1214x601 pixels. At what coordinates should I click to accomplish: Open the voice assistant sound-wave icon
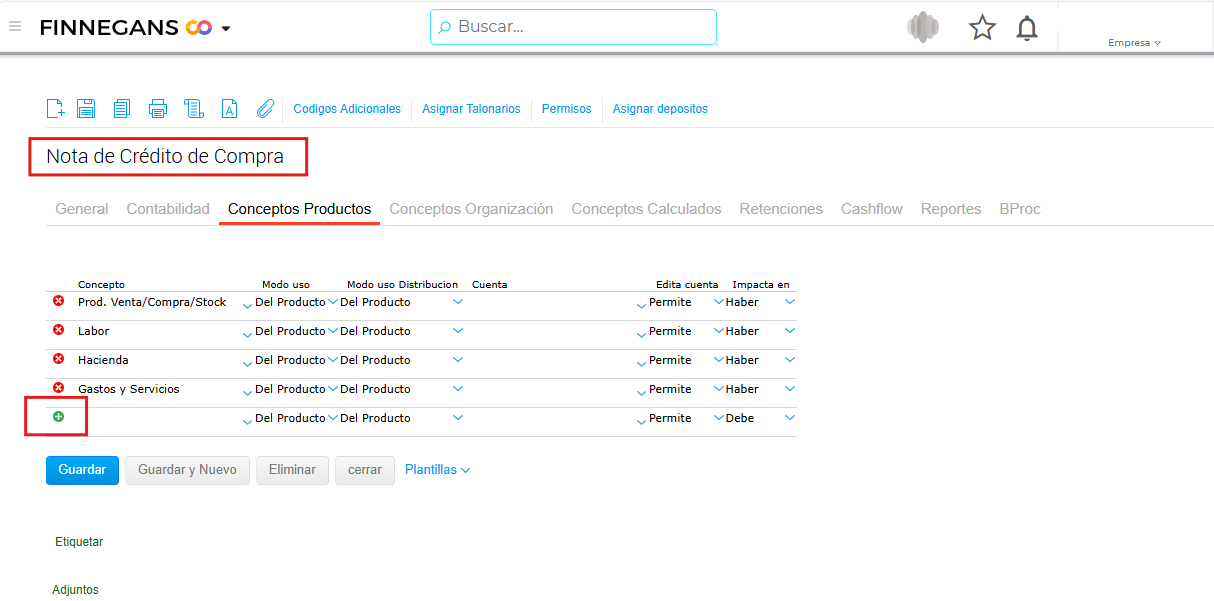coord(923,27)
